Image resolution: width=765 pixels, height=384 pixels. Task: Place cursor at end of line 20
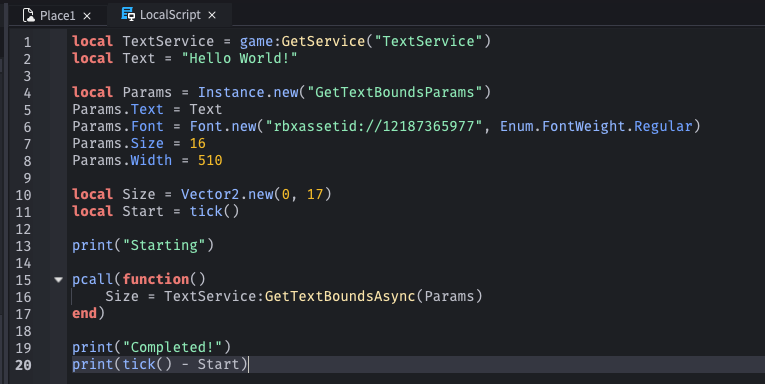(x=248, y=364)
